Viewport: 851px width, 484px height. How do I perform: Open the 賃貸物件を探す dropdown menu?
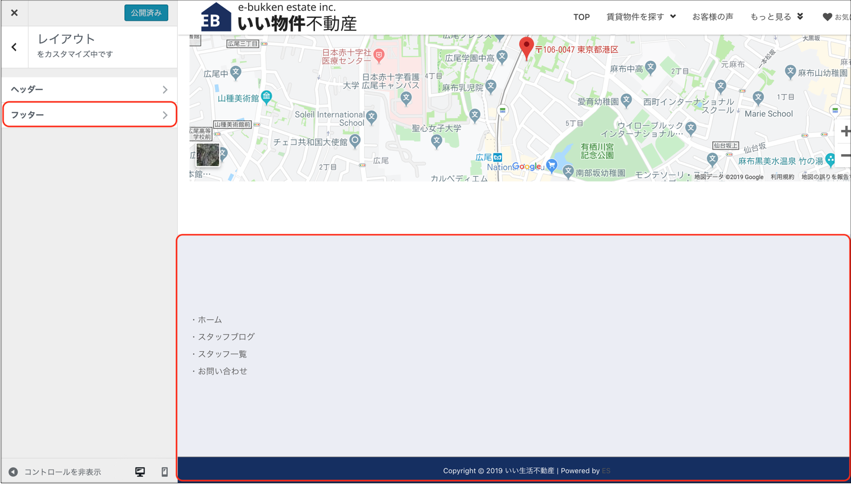[x=640, y=17]
